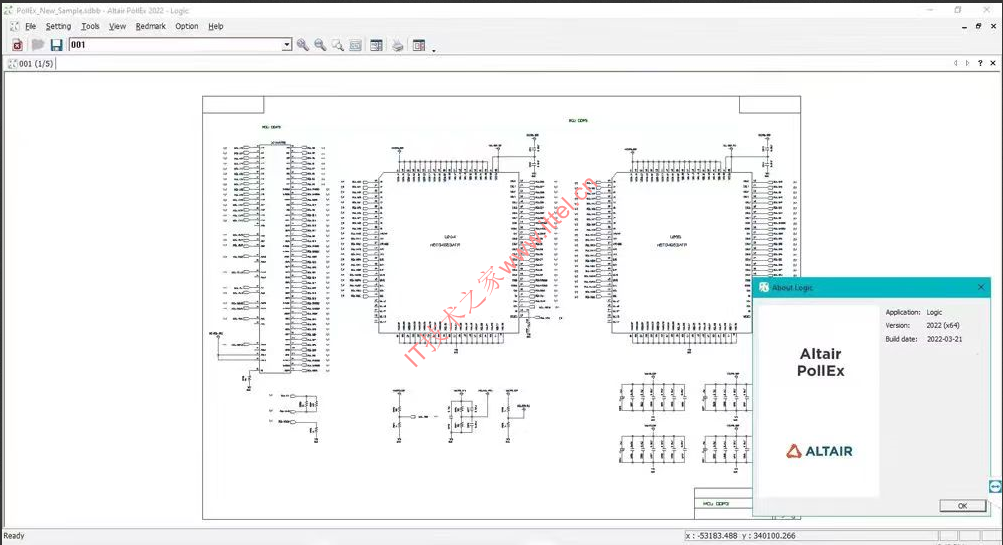
Task: Click the blue floppy save icon
Action: point(56,45)
